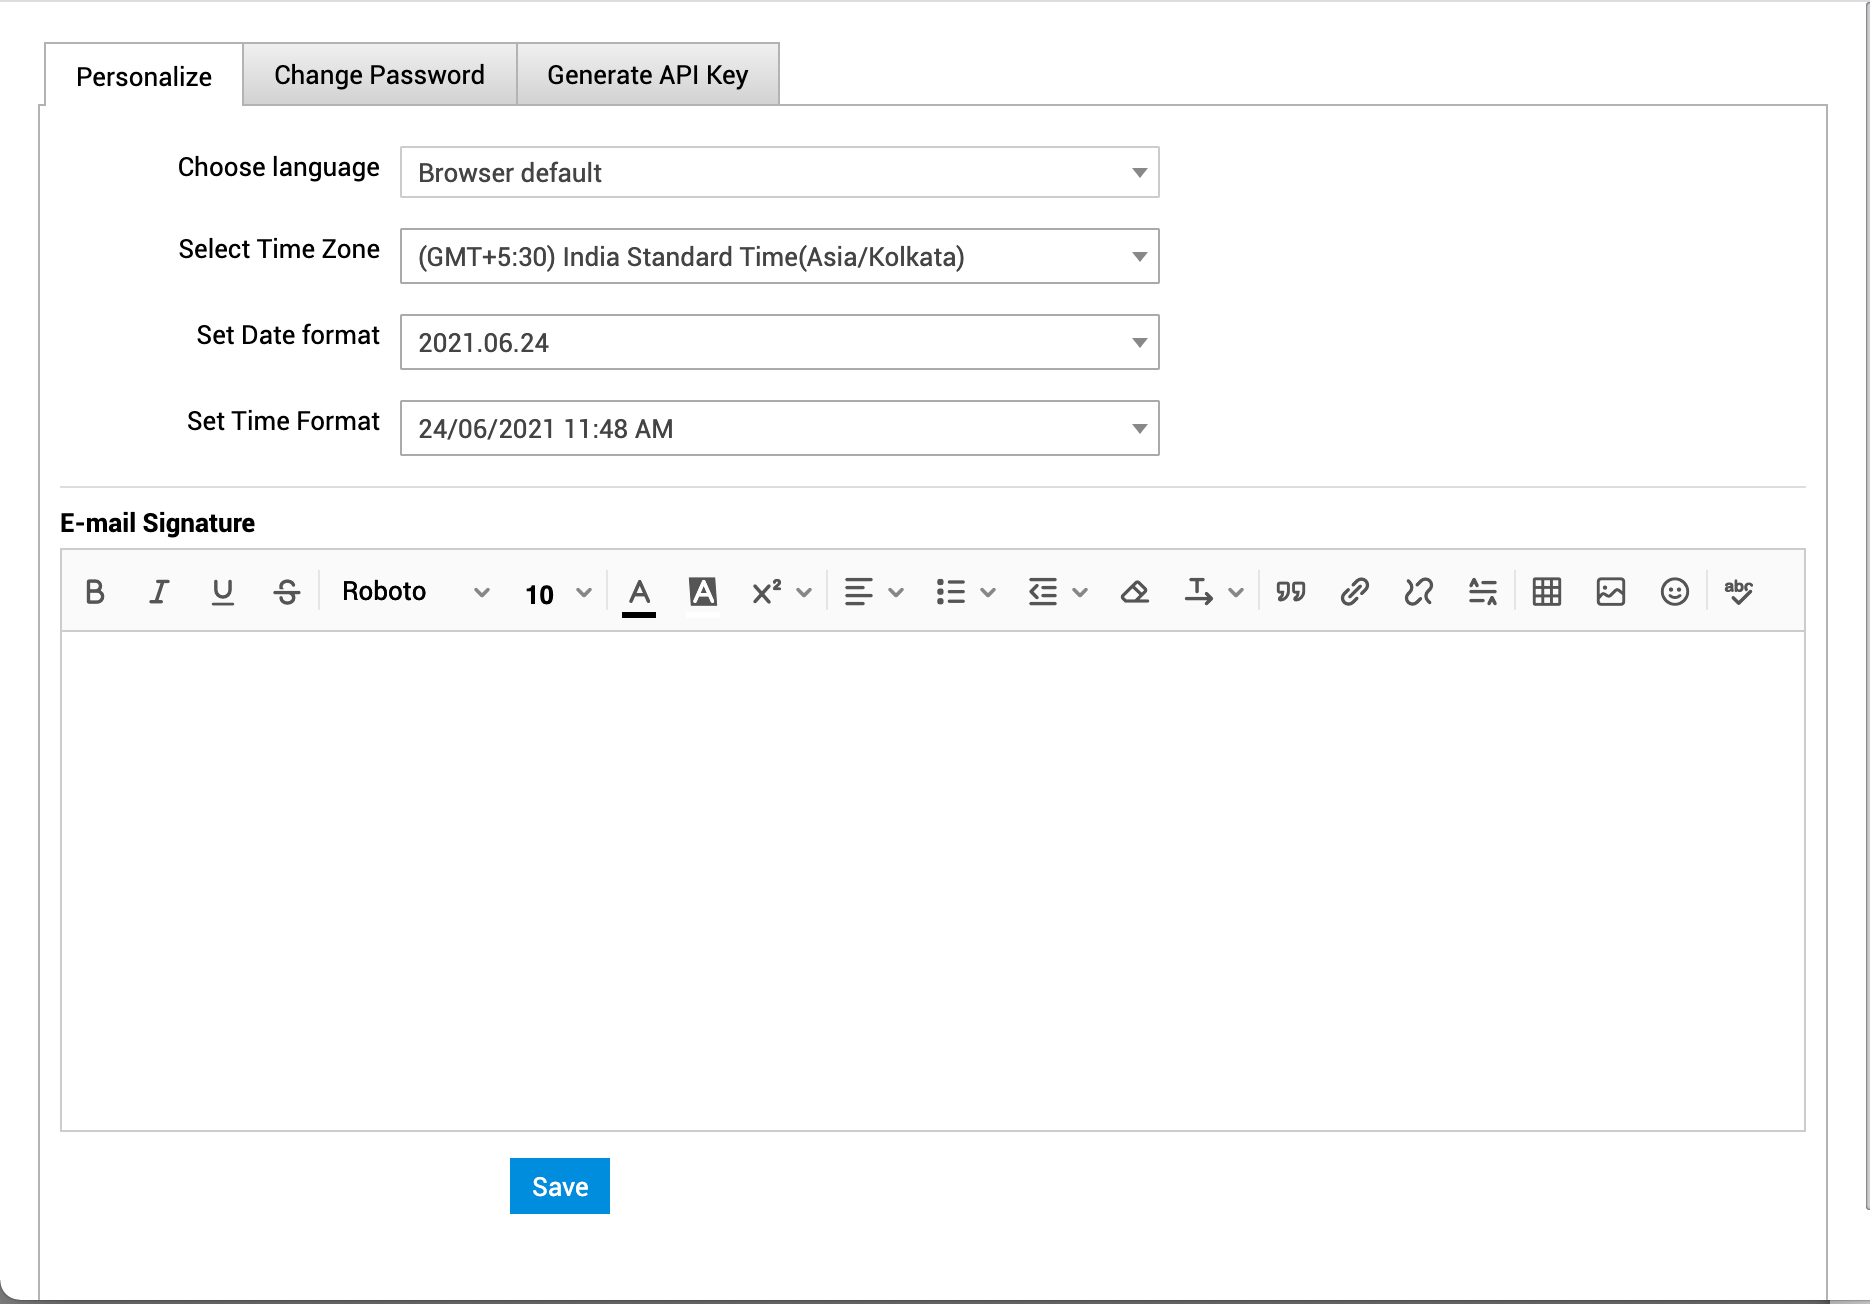Clear formatting with eraser icon
This screenshot has height=1304, width=1870.
(x=1135, y=592)
